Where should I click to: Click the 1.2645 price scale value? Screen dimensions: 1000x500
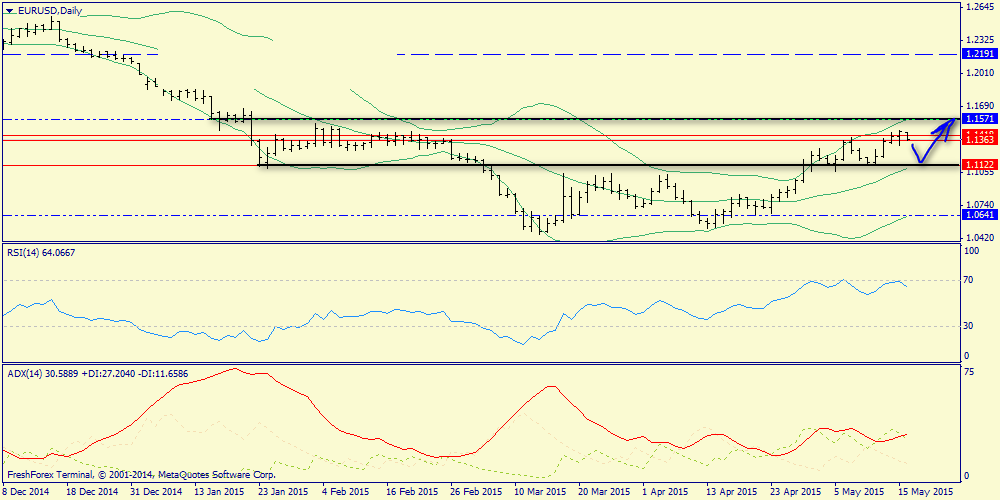click(977, 6)
